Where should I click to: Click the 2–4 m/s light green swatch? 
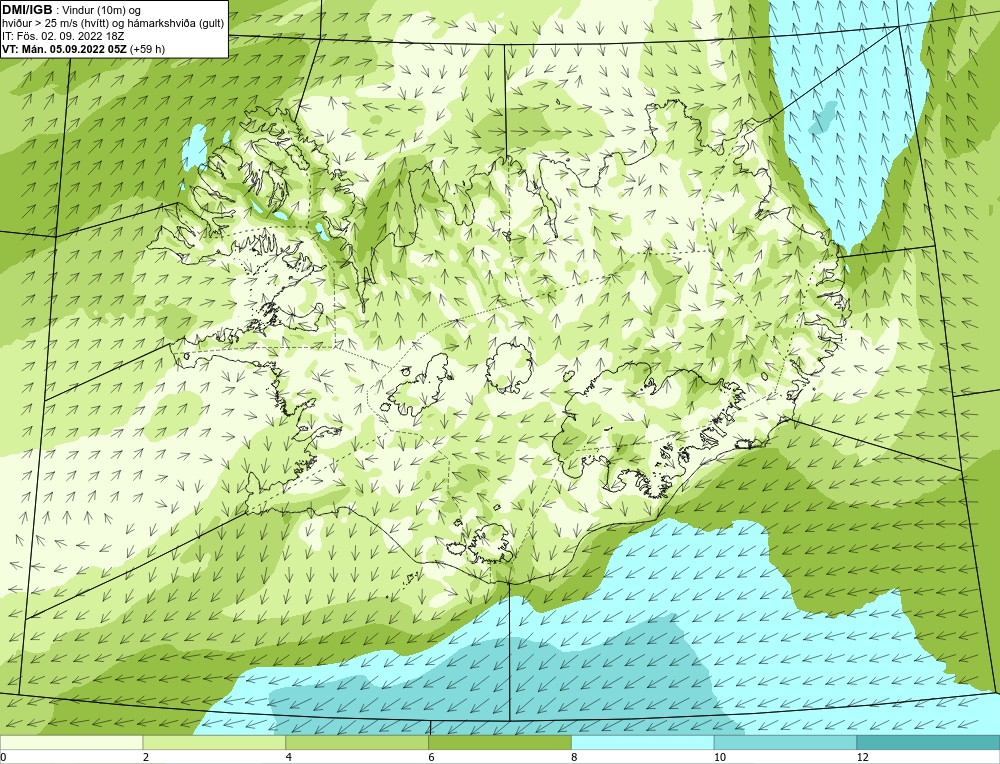214,742
